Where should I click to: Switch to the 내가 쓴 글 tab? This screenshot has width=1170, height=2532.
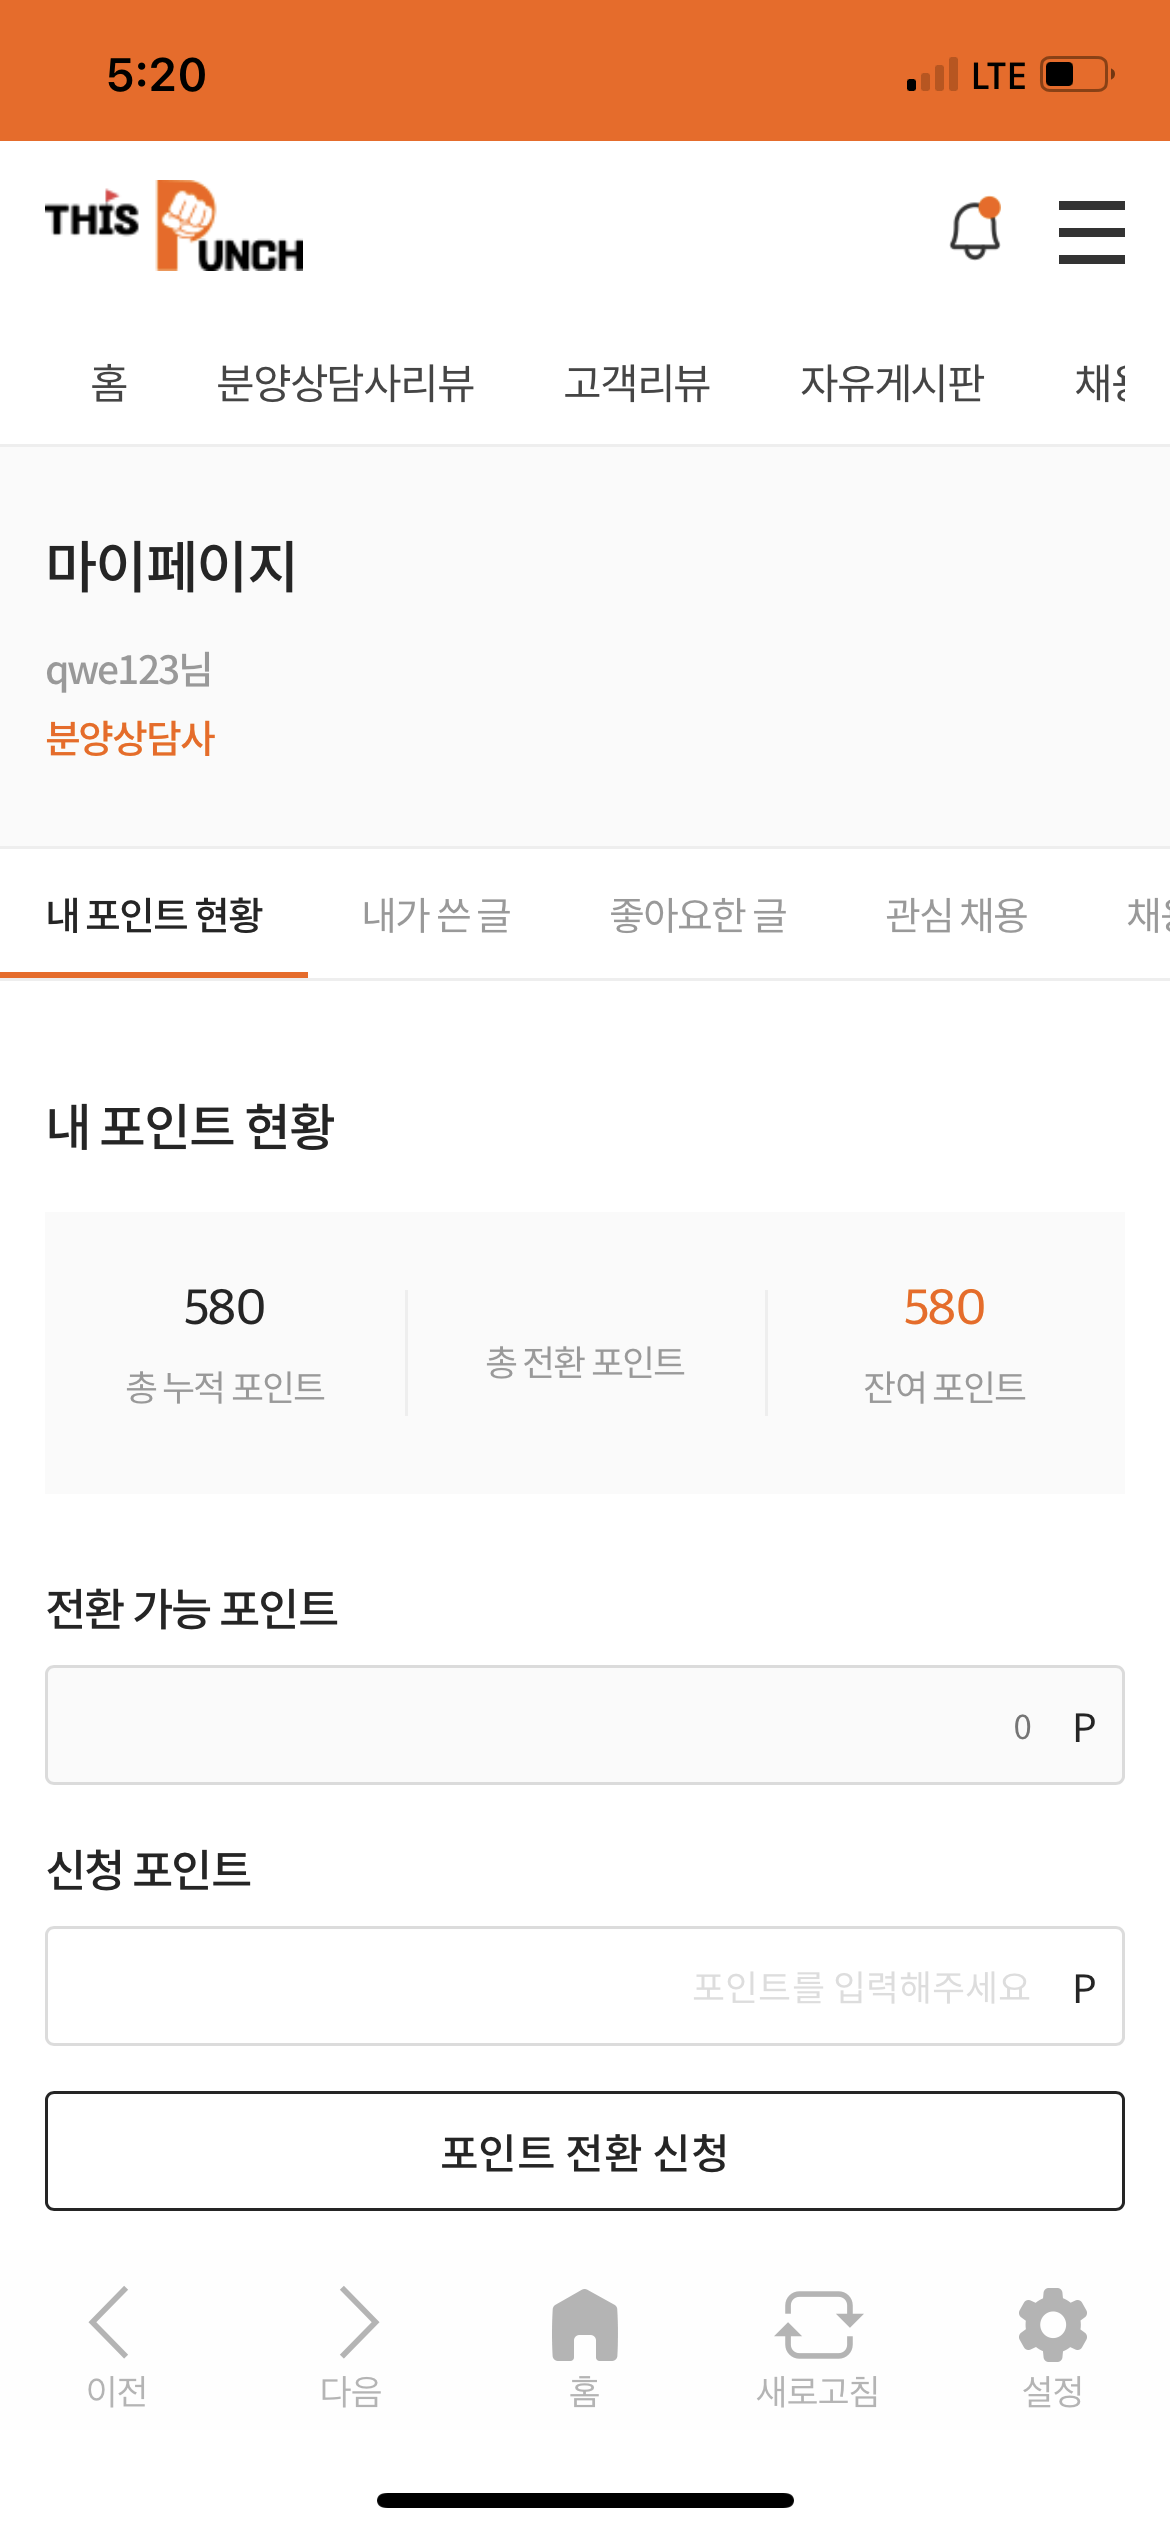coord(436,915)
